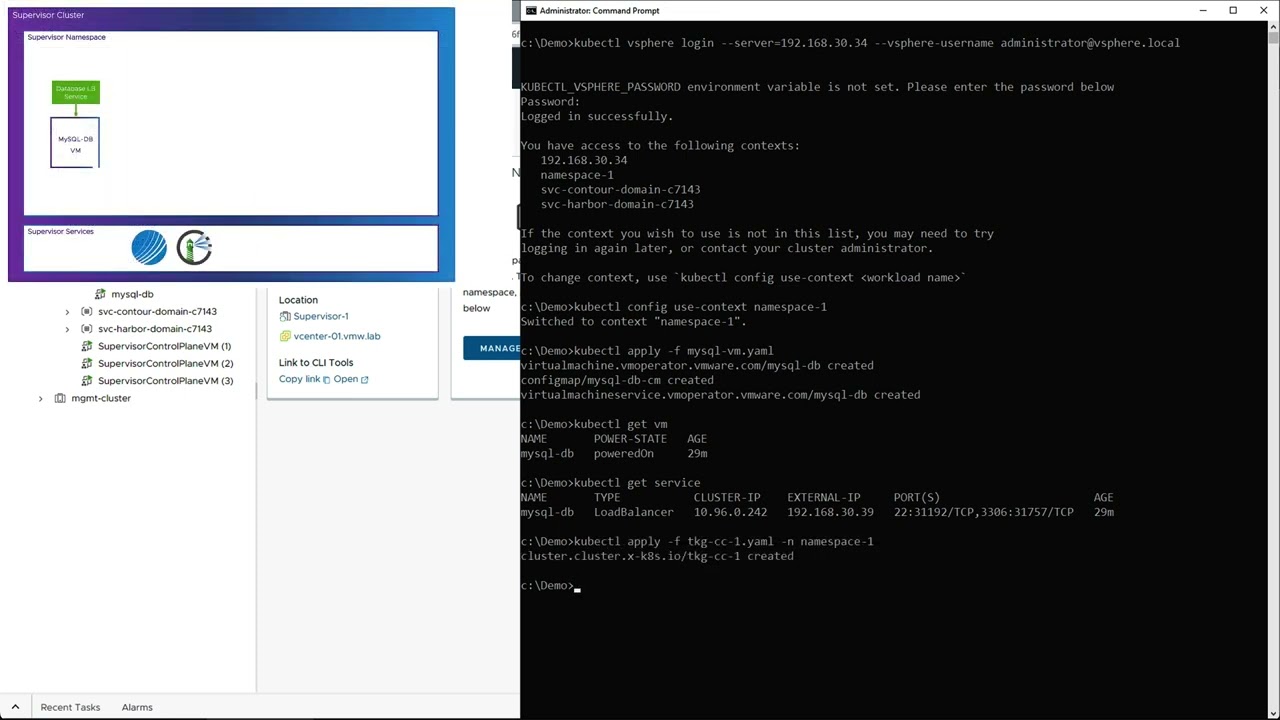1280x720 pixels.
Task: Expand the mgmt-cluster tree node
Action: tap(41, 398)
